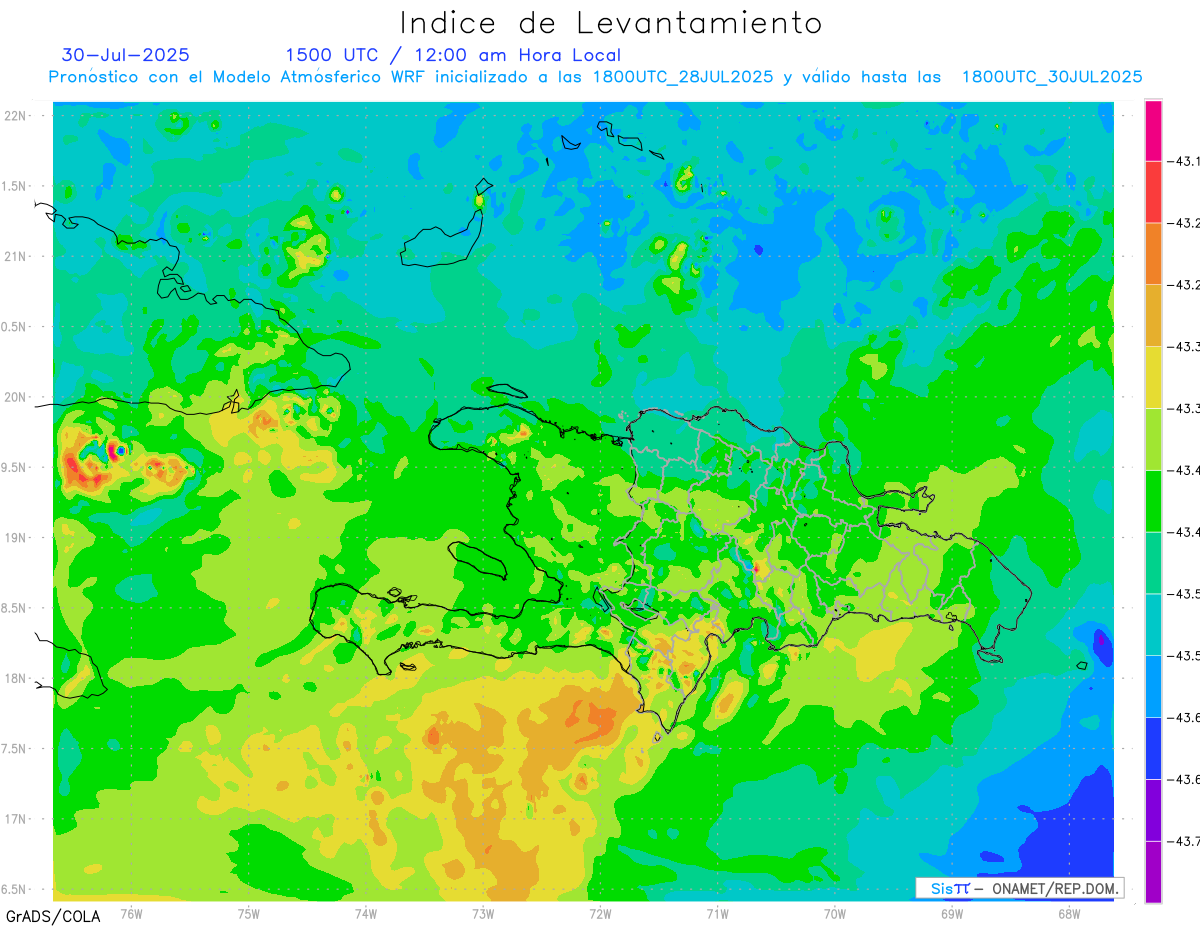Click the date '30-Jul-2025' in the header
The height and width of the screenshot is (927, 1200).
pyautogui.click(x=125, y=55)
